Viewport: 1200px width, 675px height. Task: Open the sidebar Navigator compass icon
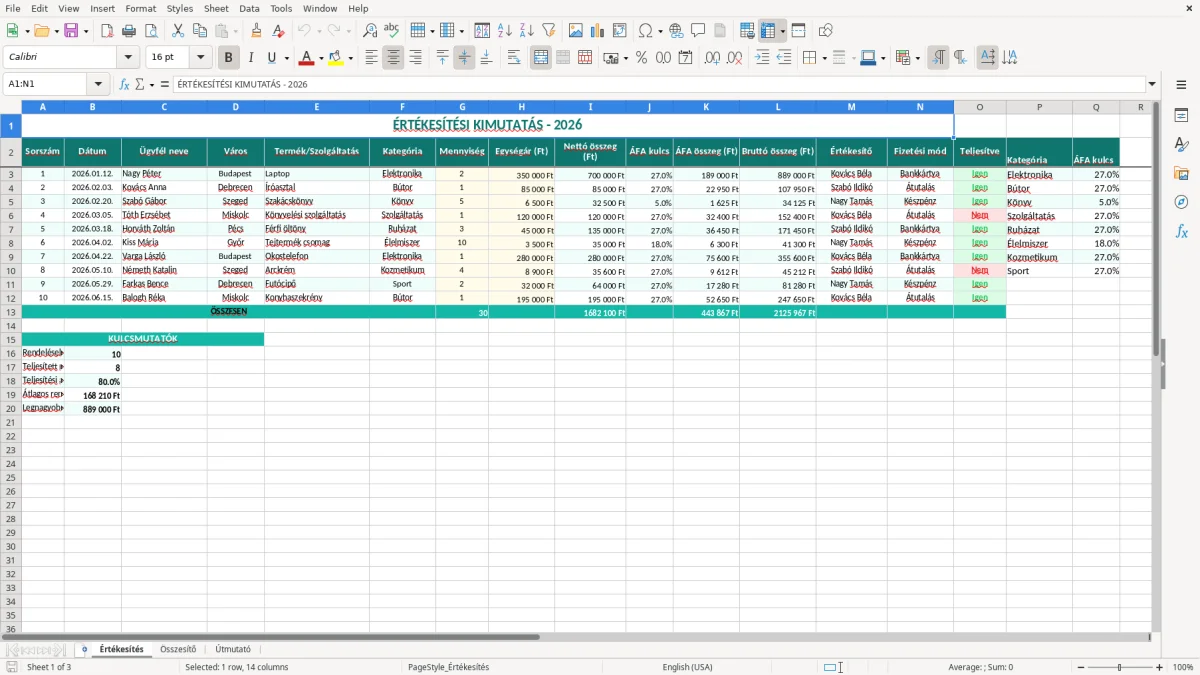click(1181, 203)
